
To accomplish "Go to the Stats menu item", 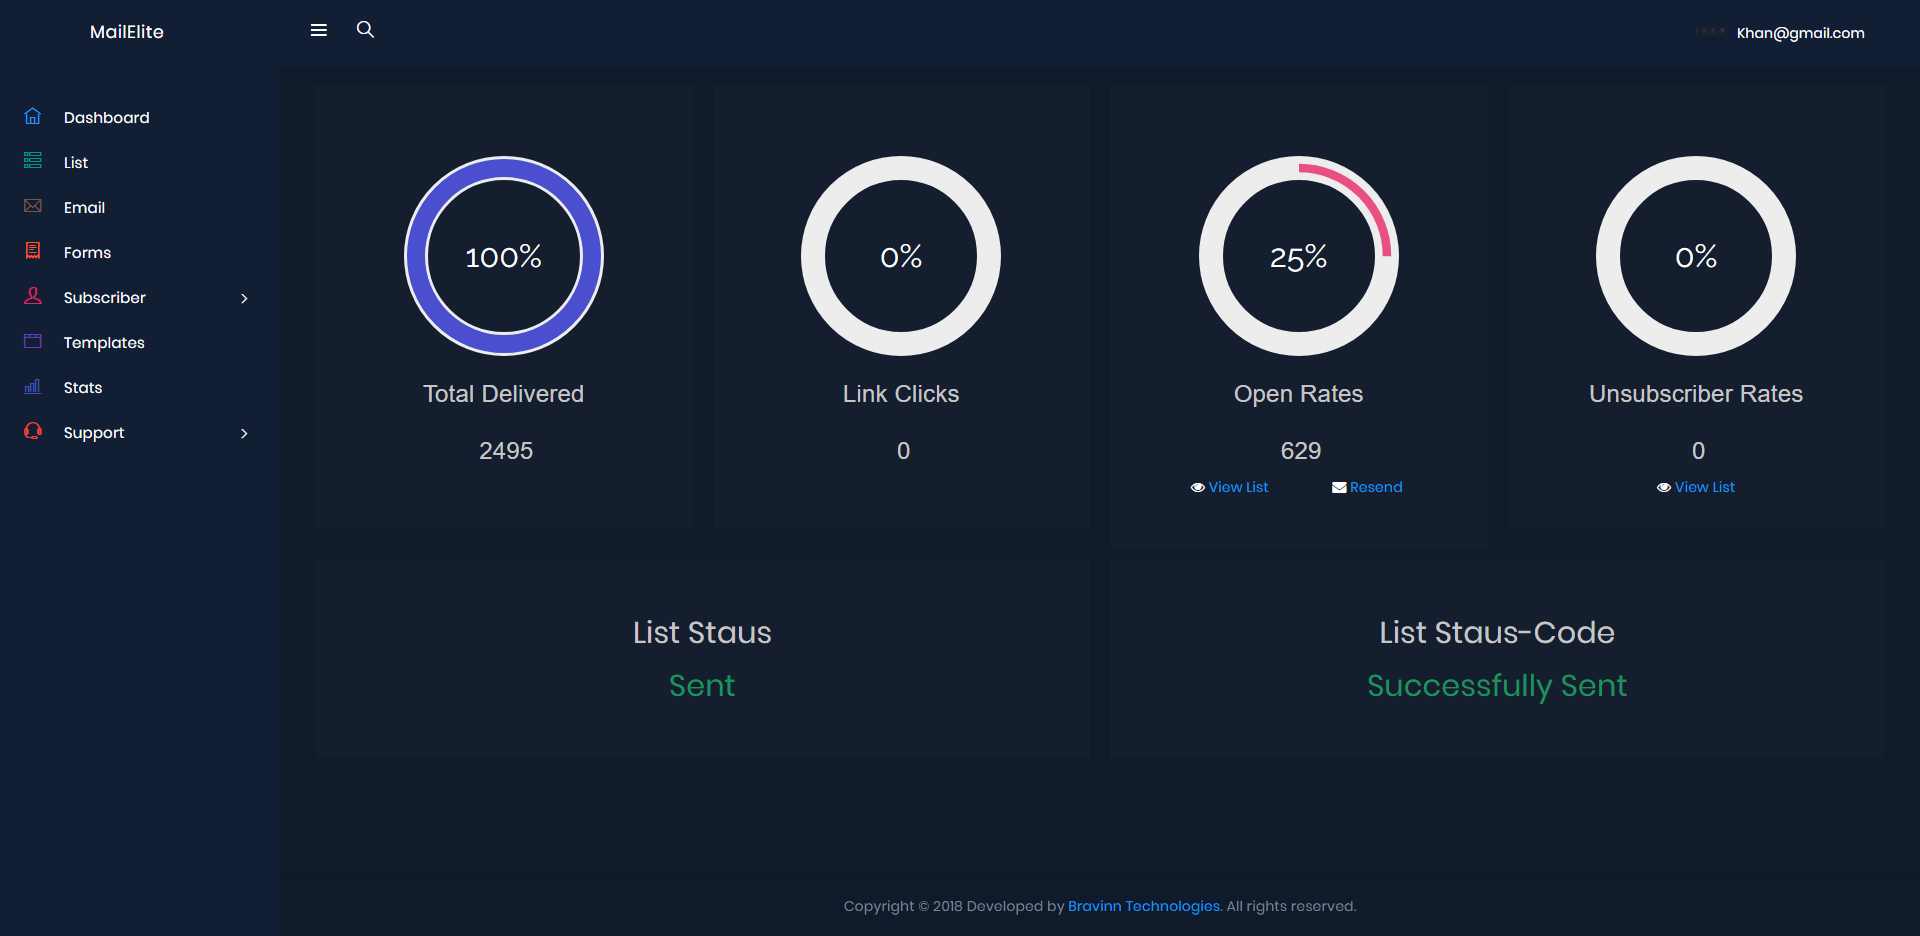I will [83, 388].
